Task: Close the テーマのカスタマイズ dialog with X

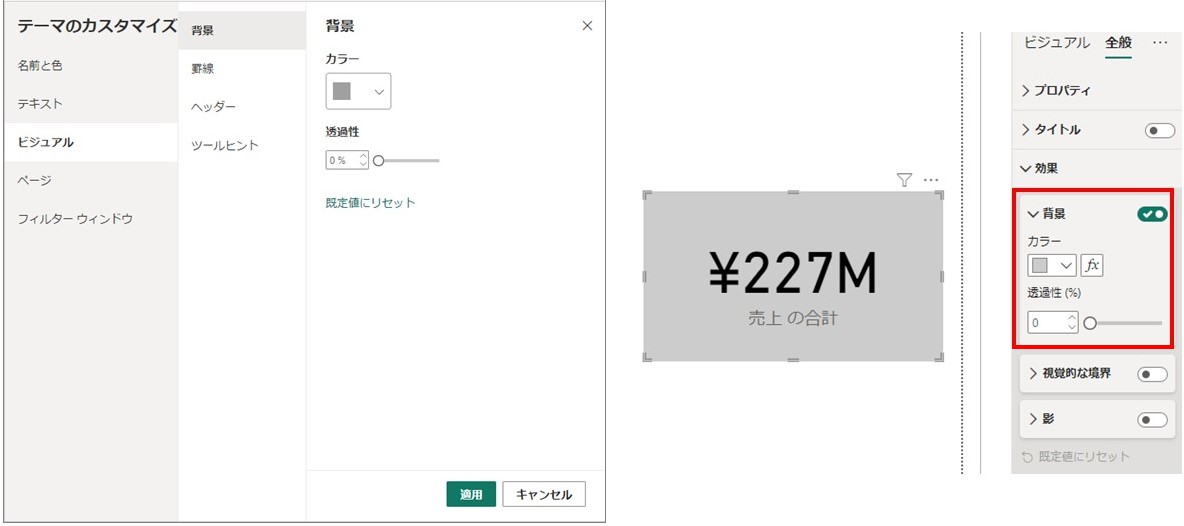Action: (x=587, y=26)
